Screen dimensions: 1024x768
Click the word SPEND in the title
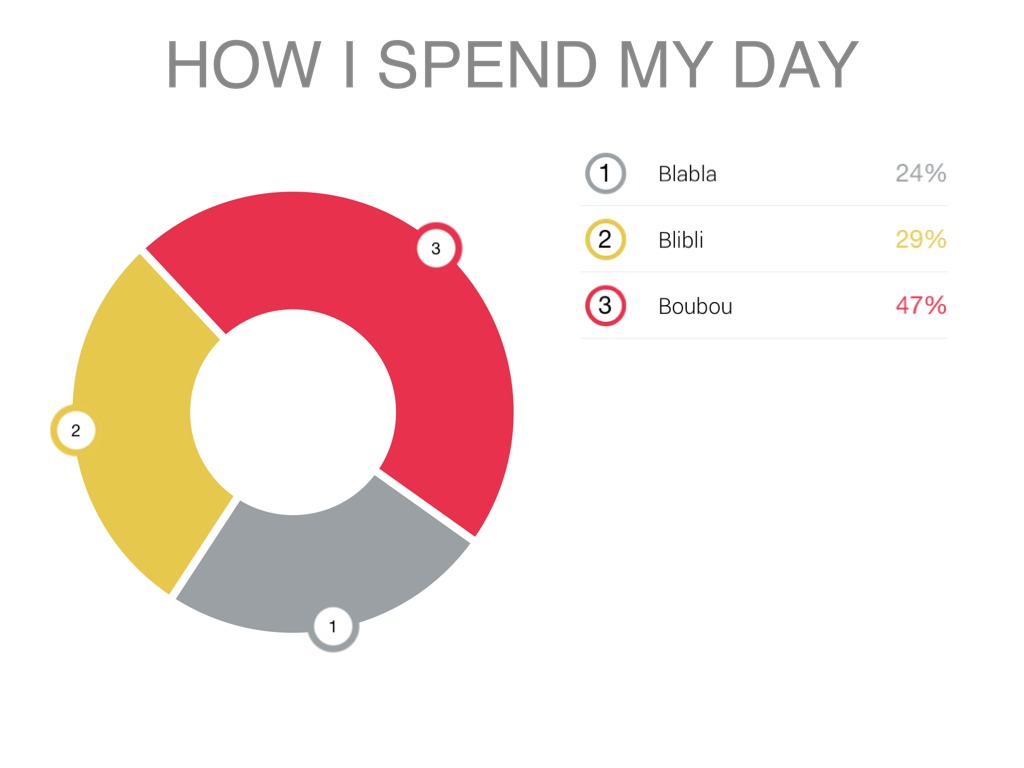click(x=486, y=65)
